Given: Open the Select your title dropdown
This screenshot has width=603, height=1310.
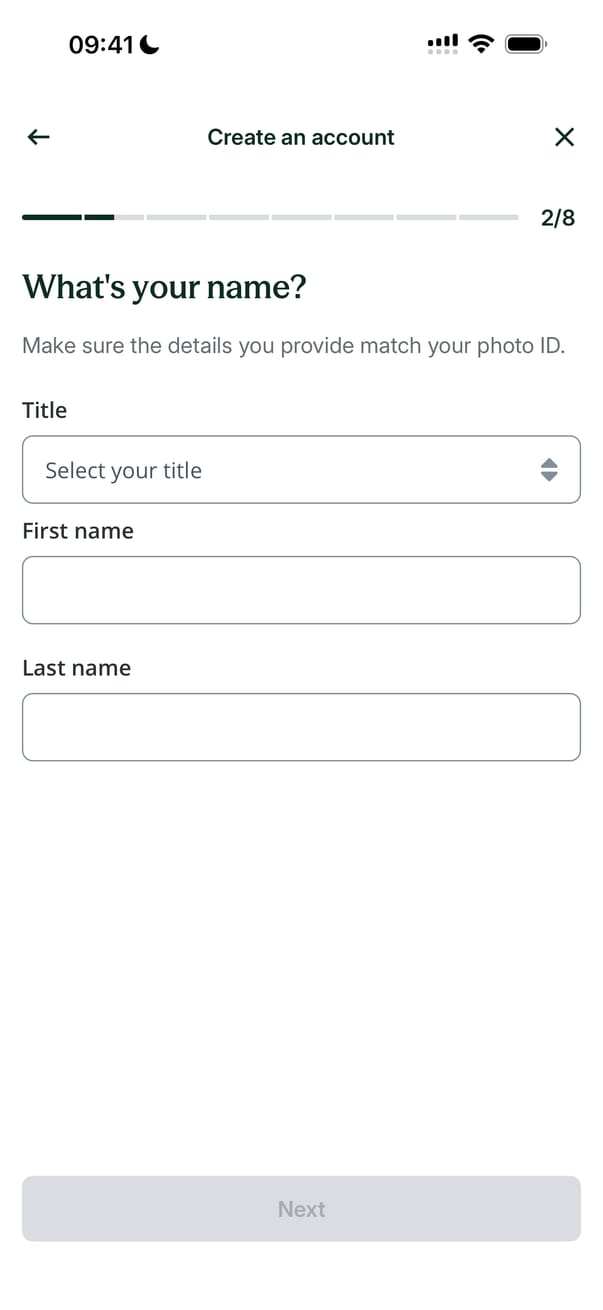Looking at the screenshot, I should 300,470.
